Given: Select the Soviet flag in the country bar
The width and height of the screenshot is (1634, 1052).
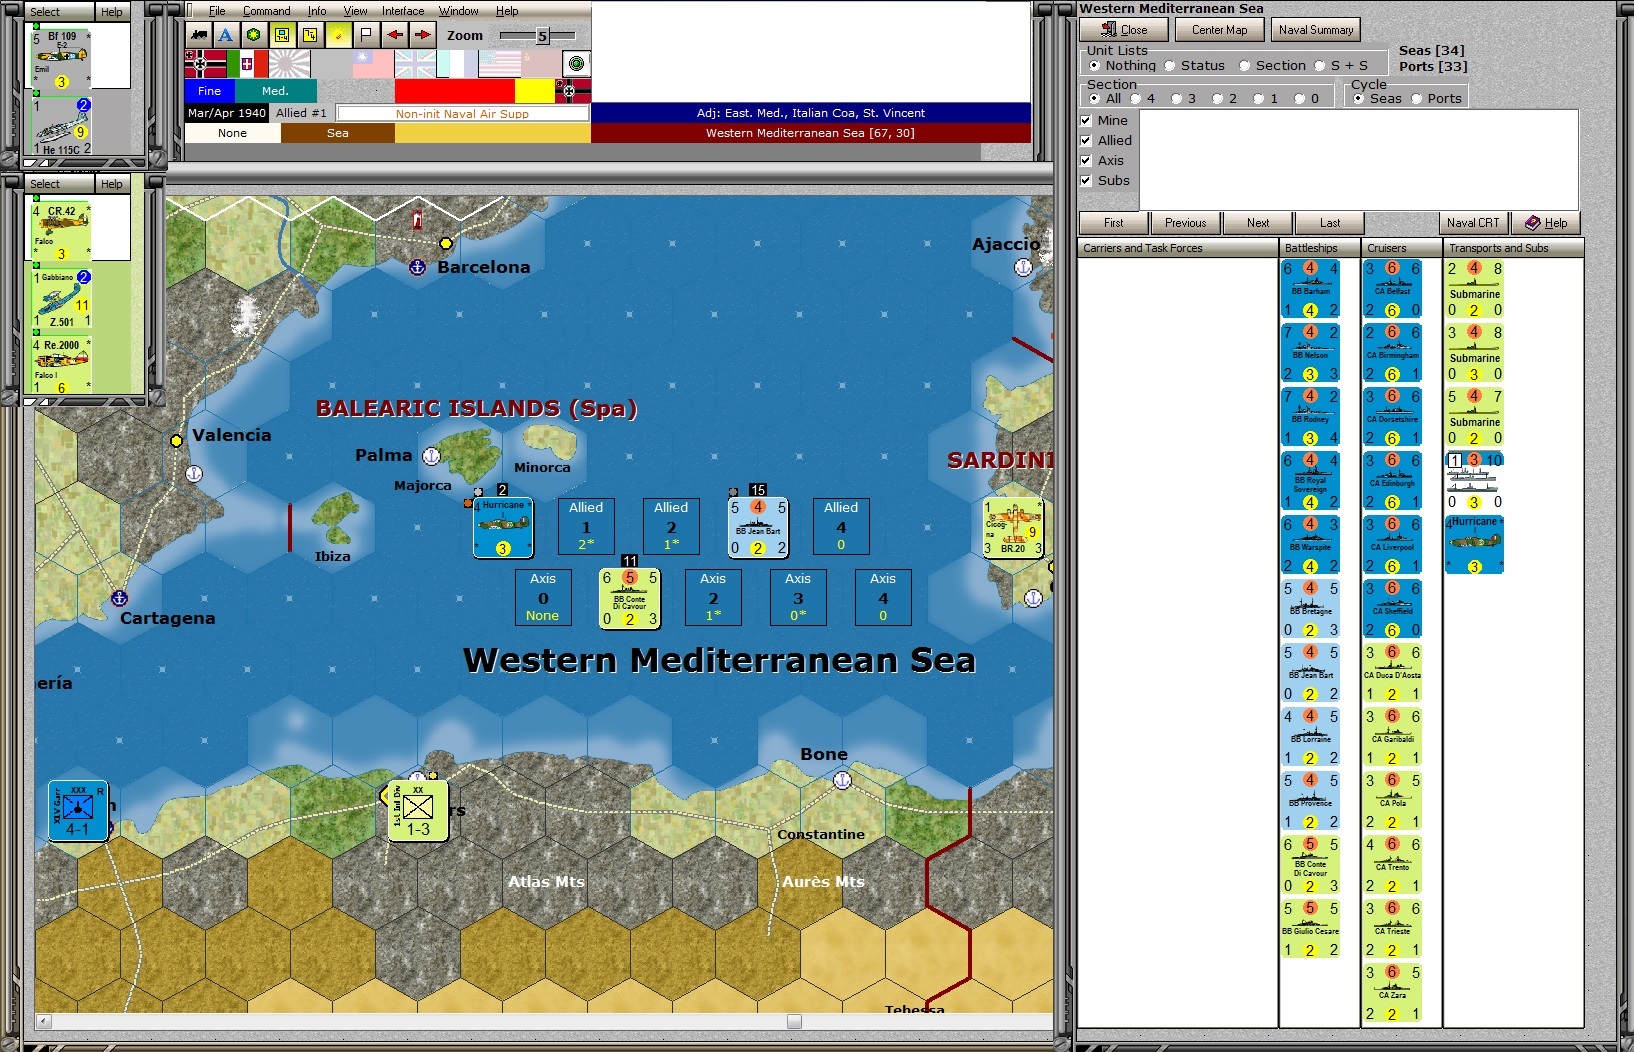Looking at the screenshot, I should pos(541,64).
